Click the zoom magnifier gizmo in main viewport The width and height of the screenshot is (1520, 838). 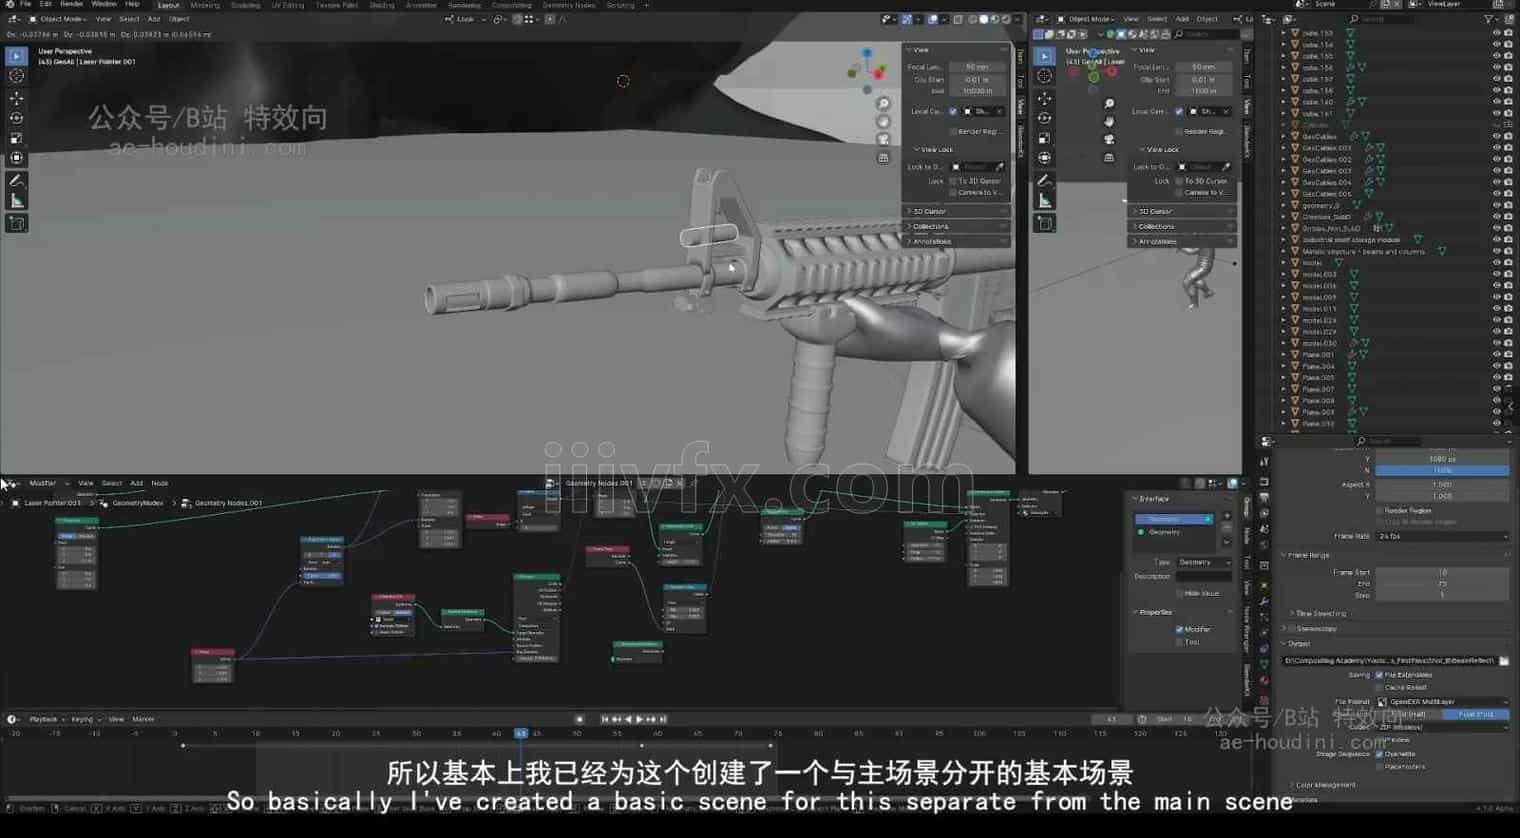coord(883,104)
